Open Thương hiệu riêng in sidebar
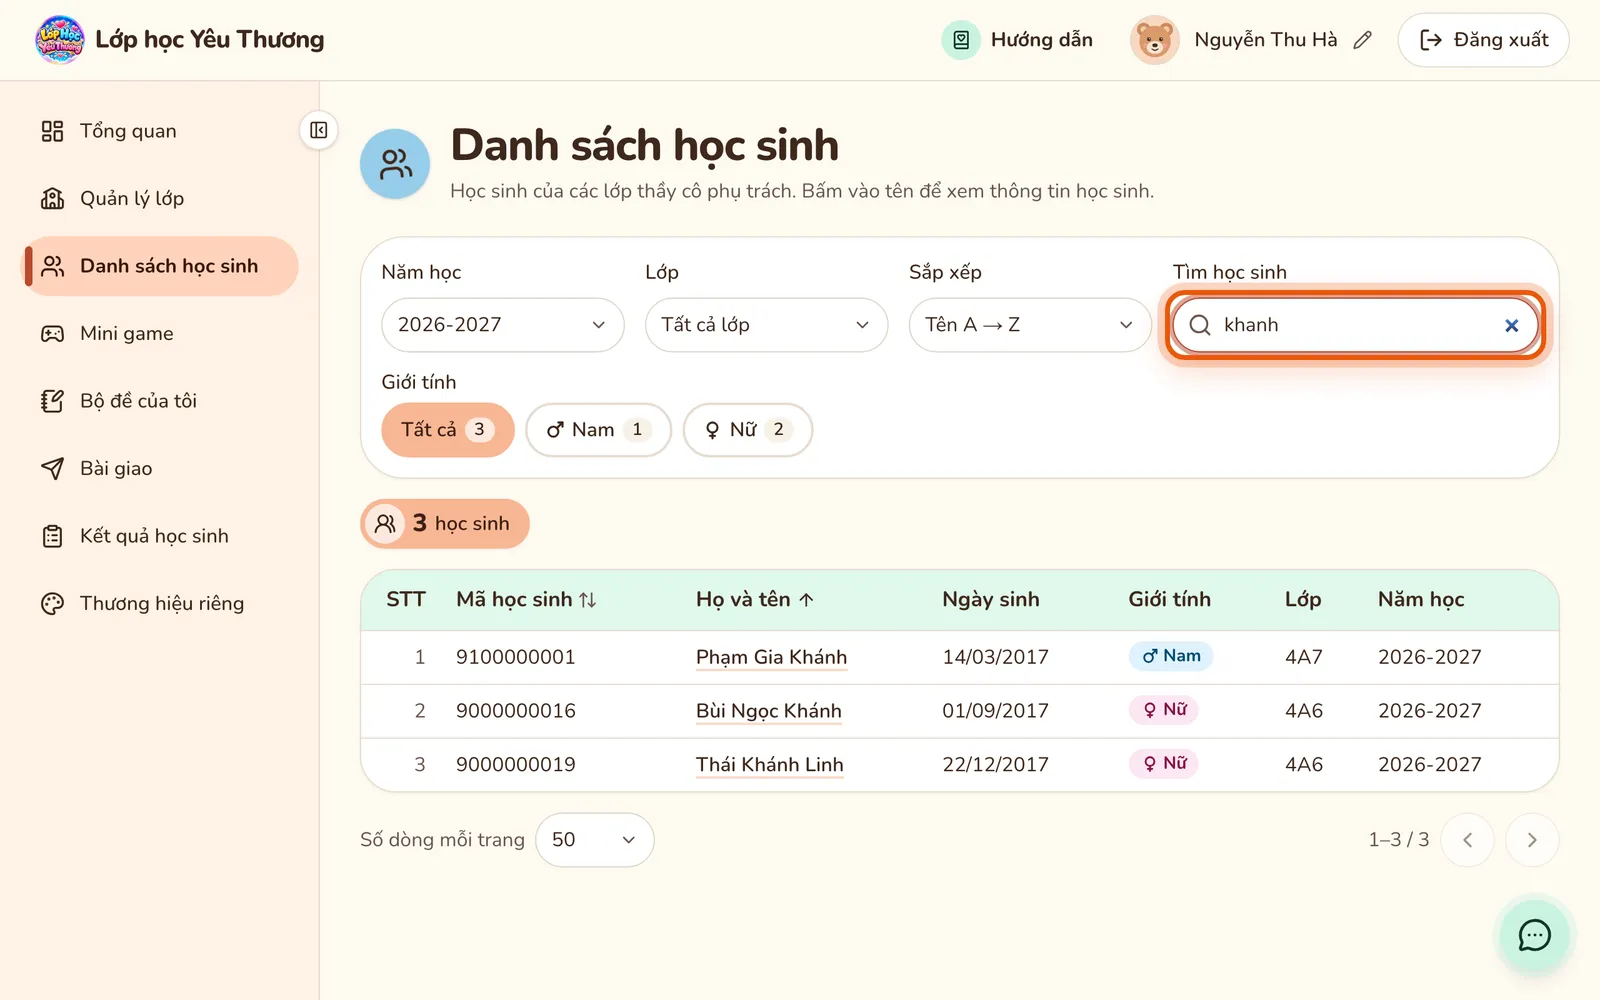 (162, 603)
